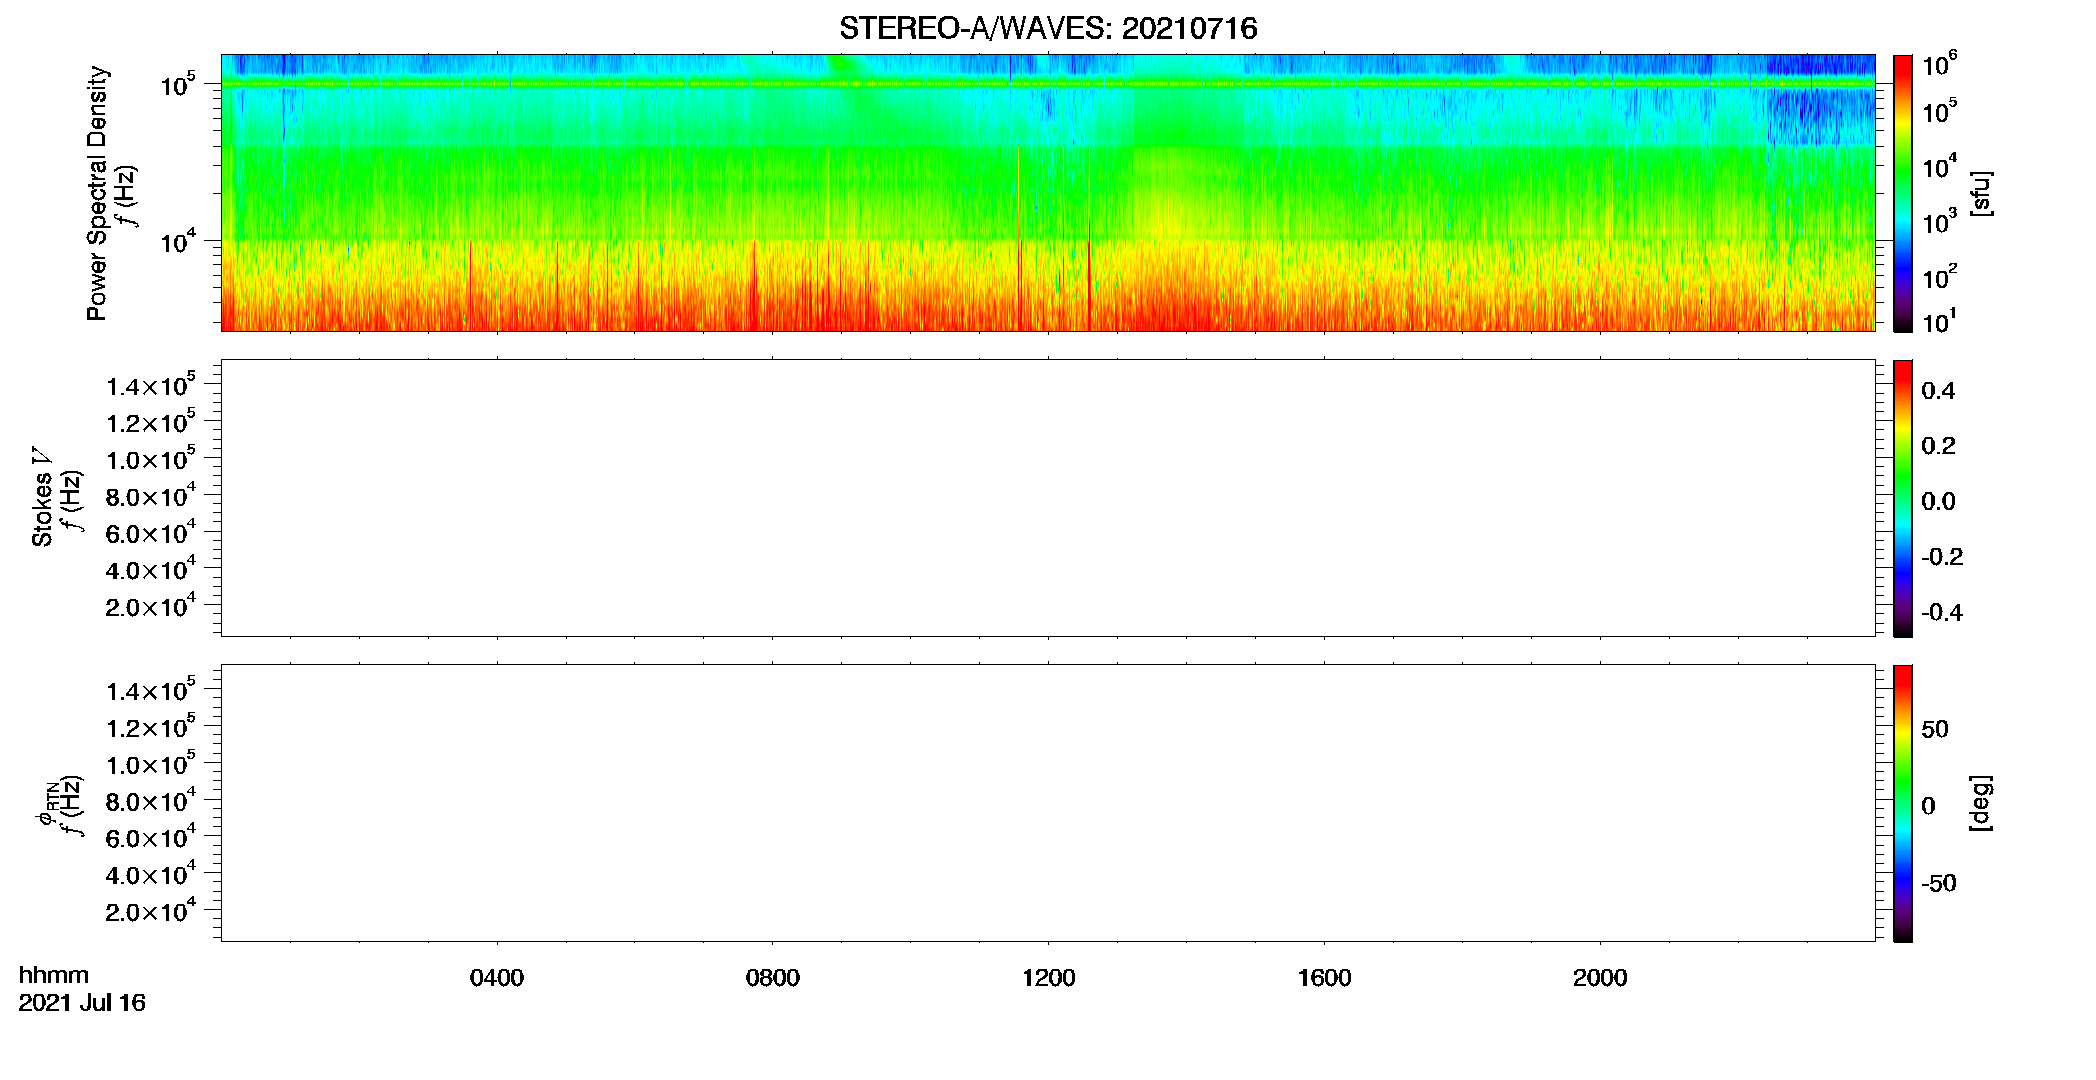Click the Power Spectral Density axis title
Screen dimensions: 2096x1080
tap(97, 193)
